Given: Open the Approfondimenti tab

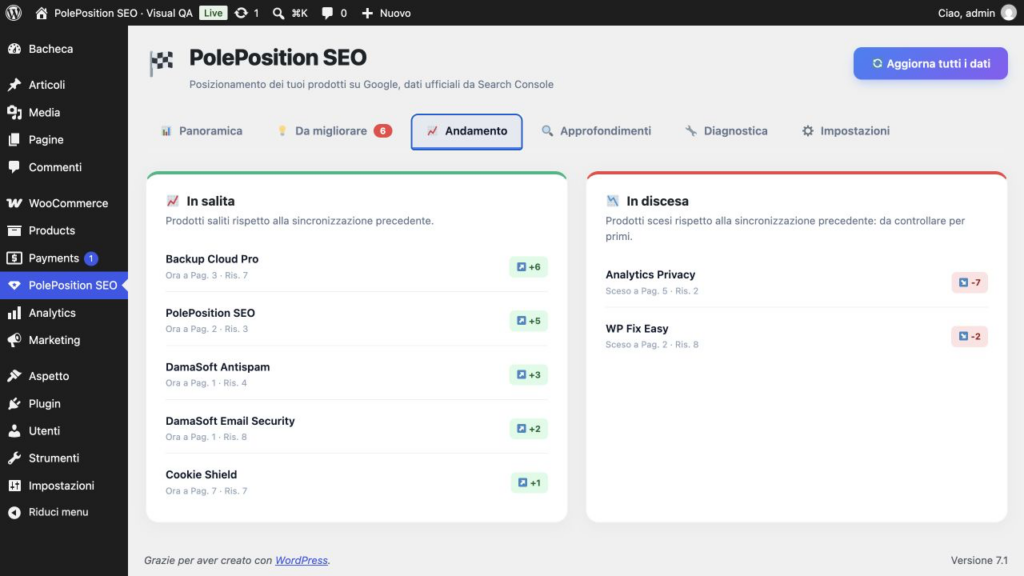Looking at the screenshot, I should coord(596,131).
